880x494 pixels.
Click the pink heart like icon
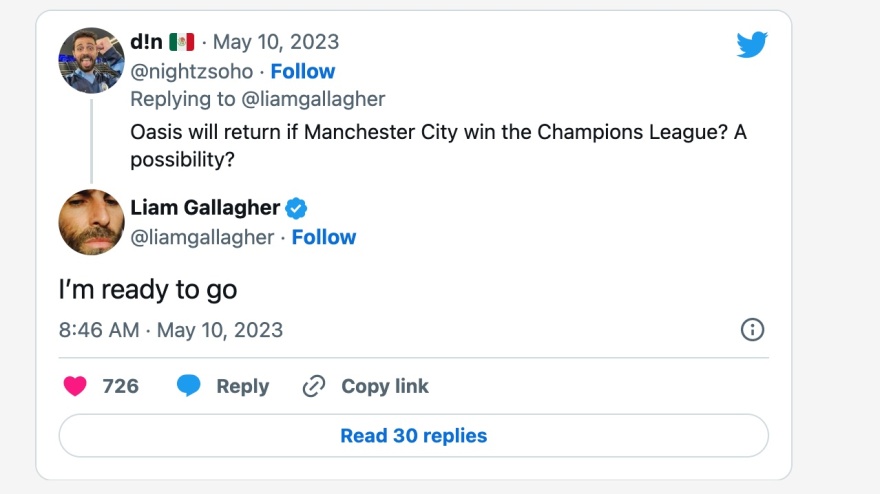coord(75,386)
